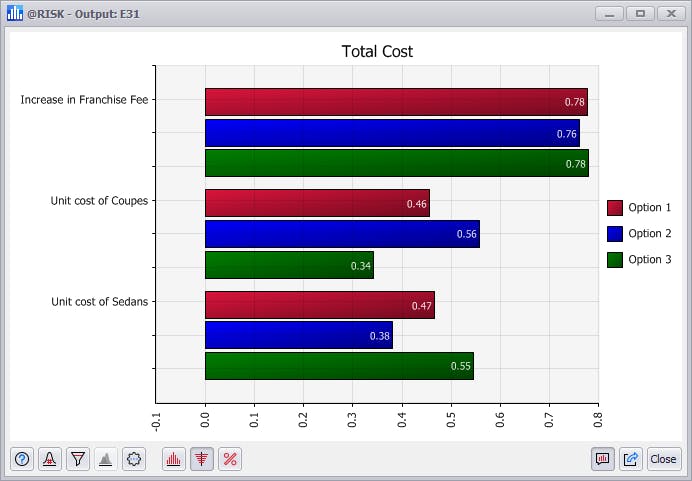The height and width of the screenshot is (481, 692).
Task: Select the Increase in Franchise Fee label
Action: coord(84,100)
